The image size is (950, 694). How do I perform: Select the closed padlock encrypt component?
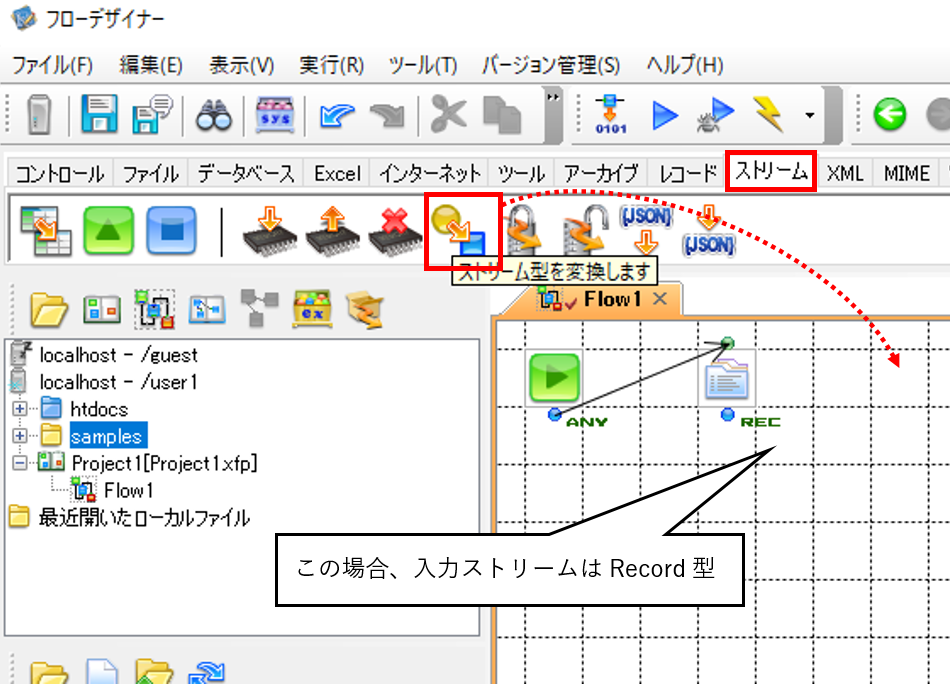[x=523, y=230]
